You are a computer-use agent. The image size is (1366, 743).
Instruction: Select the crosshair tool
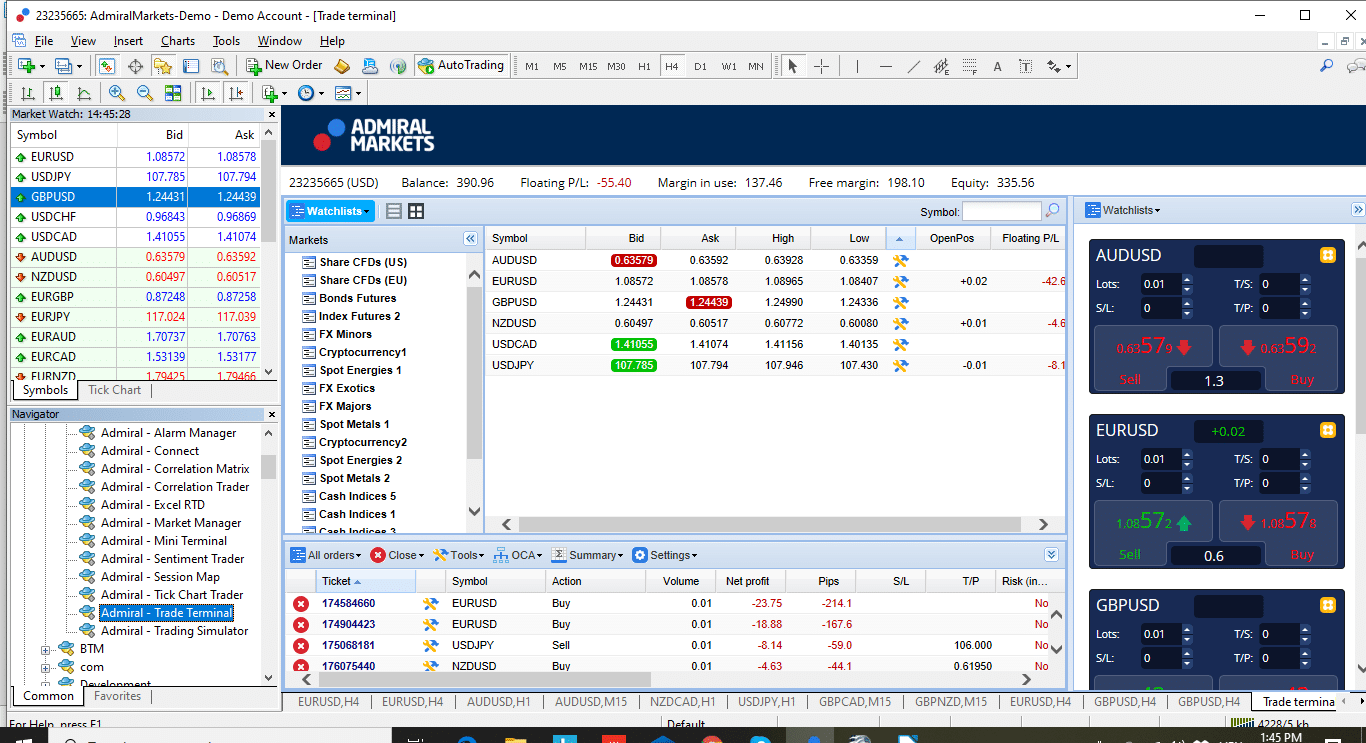pos(821,66)
